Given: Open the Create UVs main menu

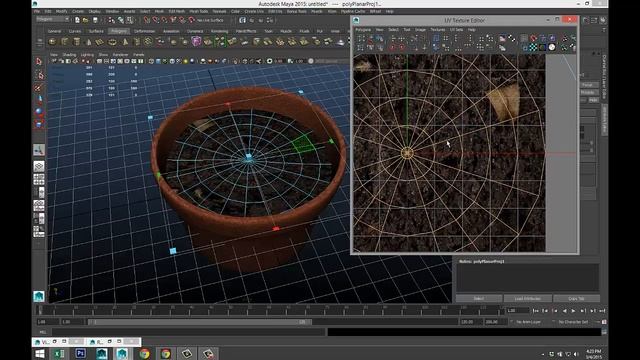Looking at the screenshot, I should pyautogui.click(x=254, y=11).
